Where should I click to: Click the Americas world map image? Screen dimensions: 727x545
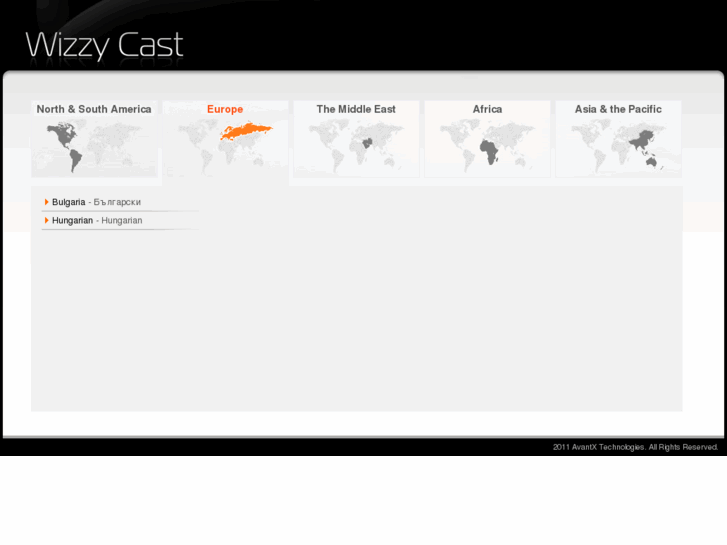[94, 146]
